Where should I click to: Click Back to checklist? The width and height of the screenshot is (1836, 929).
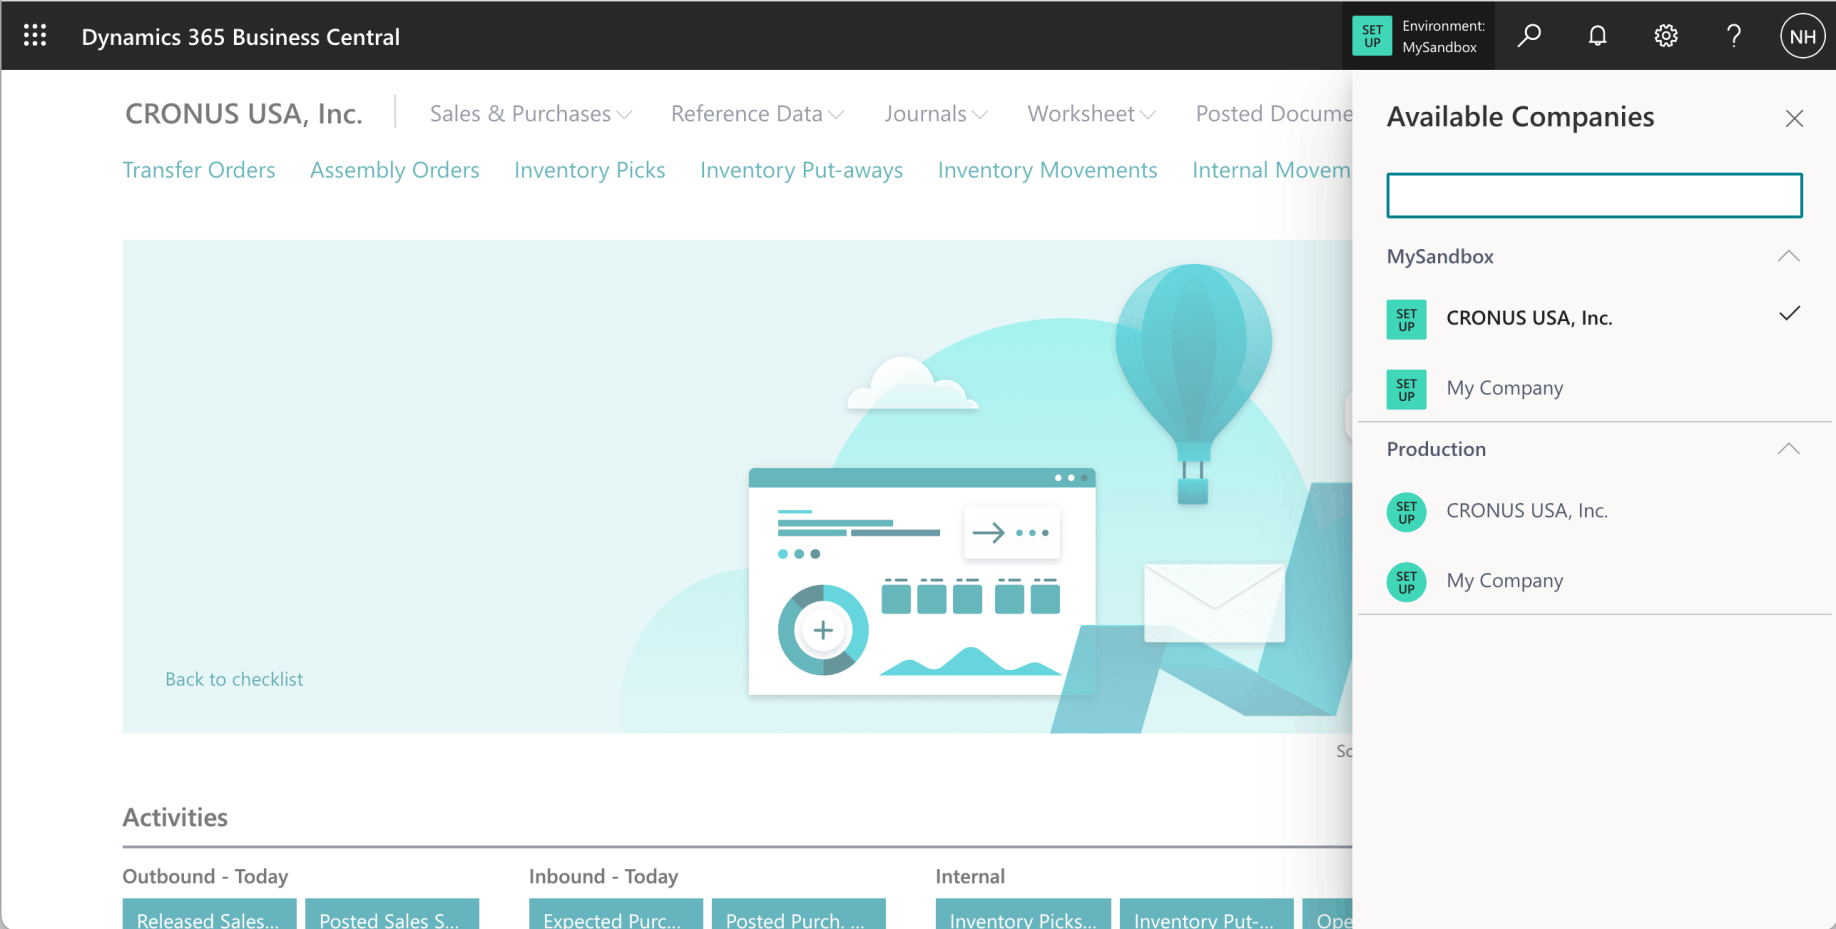tap(234, 679)
